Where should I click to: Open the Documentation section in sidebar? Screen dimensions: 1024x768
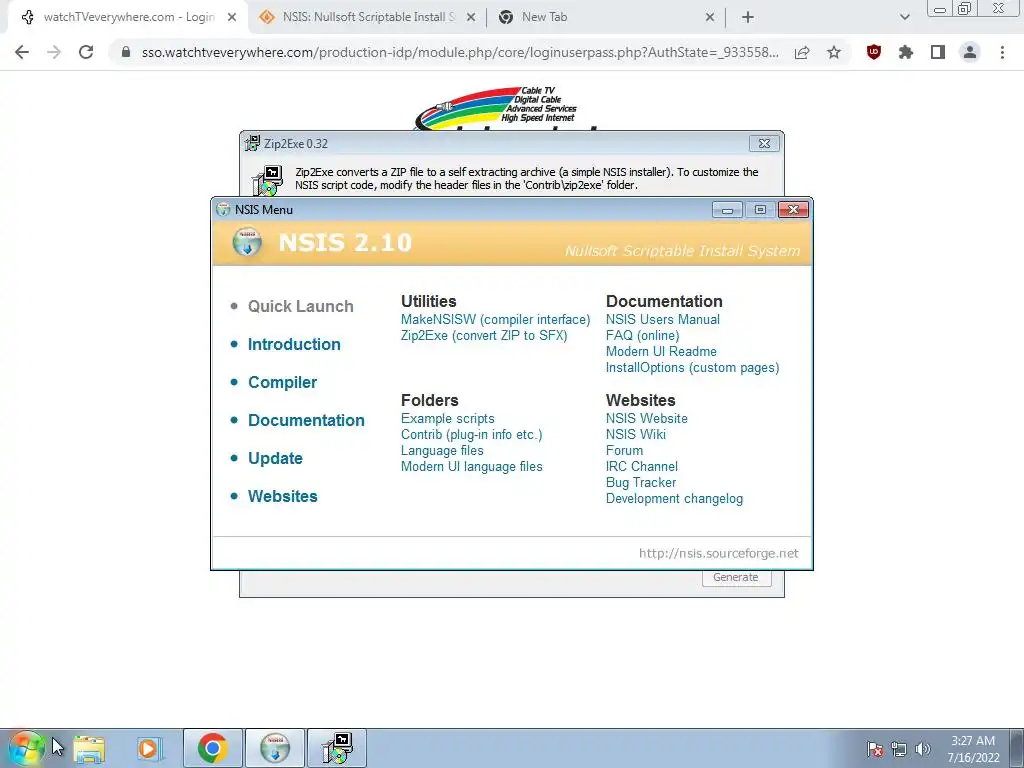[306, 420]
